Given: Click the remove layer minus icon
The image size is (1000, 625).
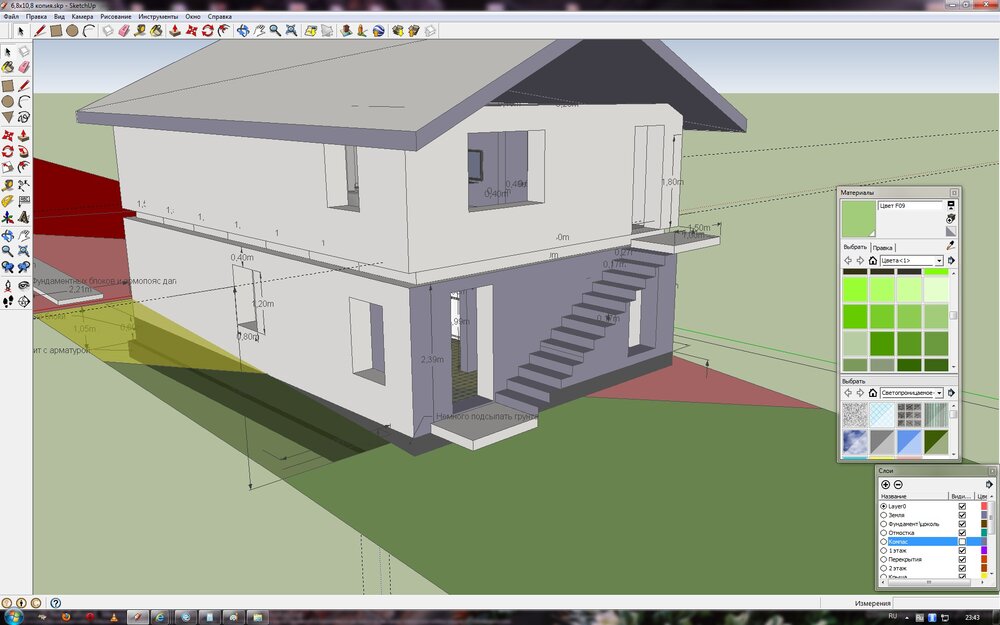Looking at the screenshot, I should [898, 484].
